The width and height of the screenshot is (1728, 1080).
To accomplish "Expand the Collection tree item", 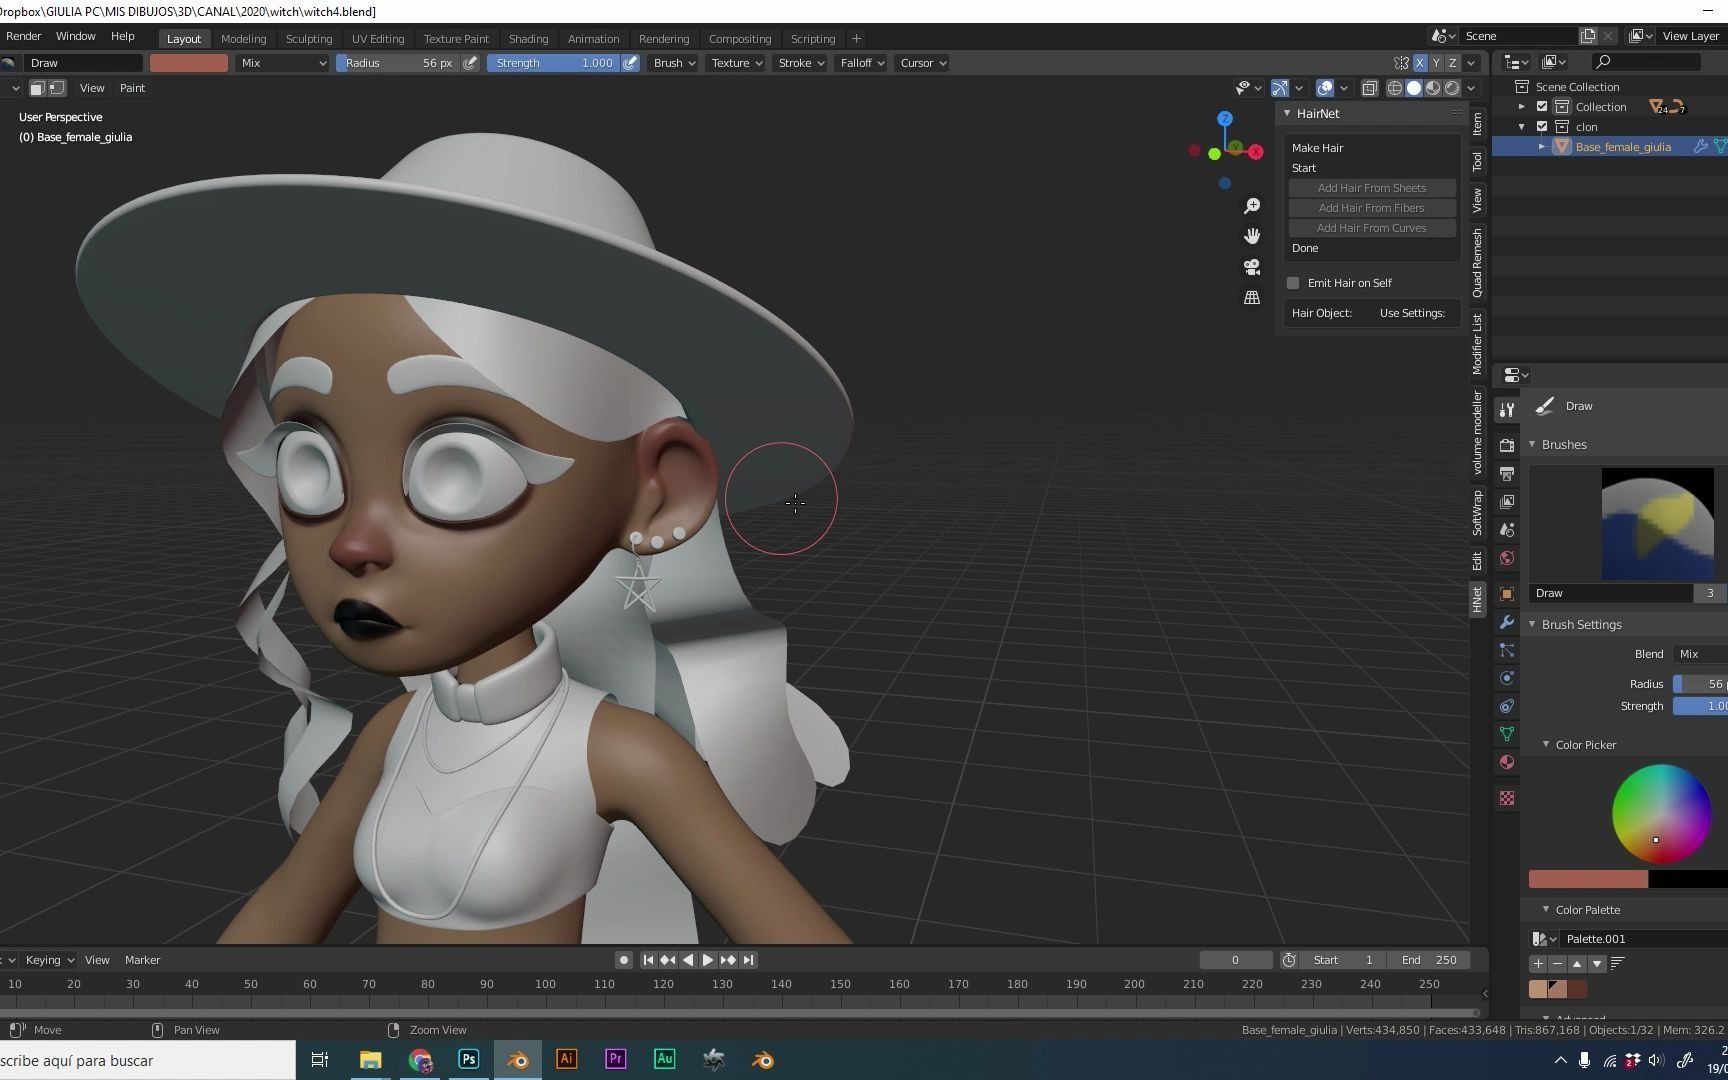I will click(1521, 106).
